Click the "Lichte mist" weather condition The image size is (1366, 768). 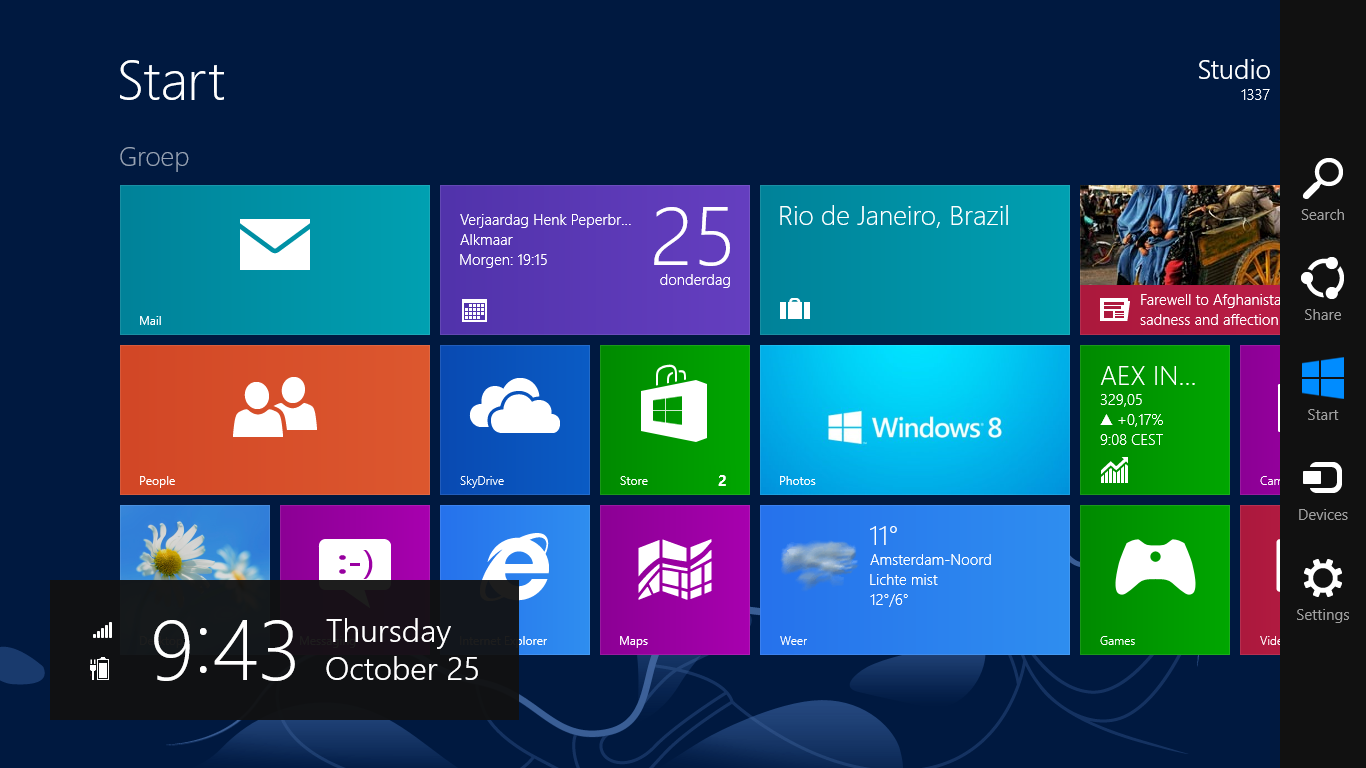click(x=904, y=580)
